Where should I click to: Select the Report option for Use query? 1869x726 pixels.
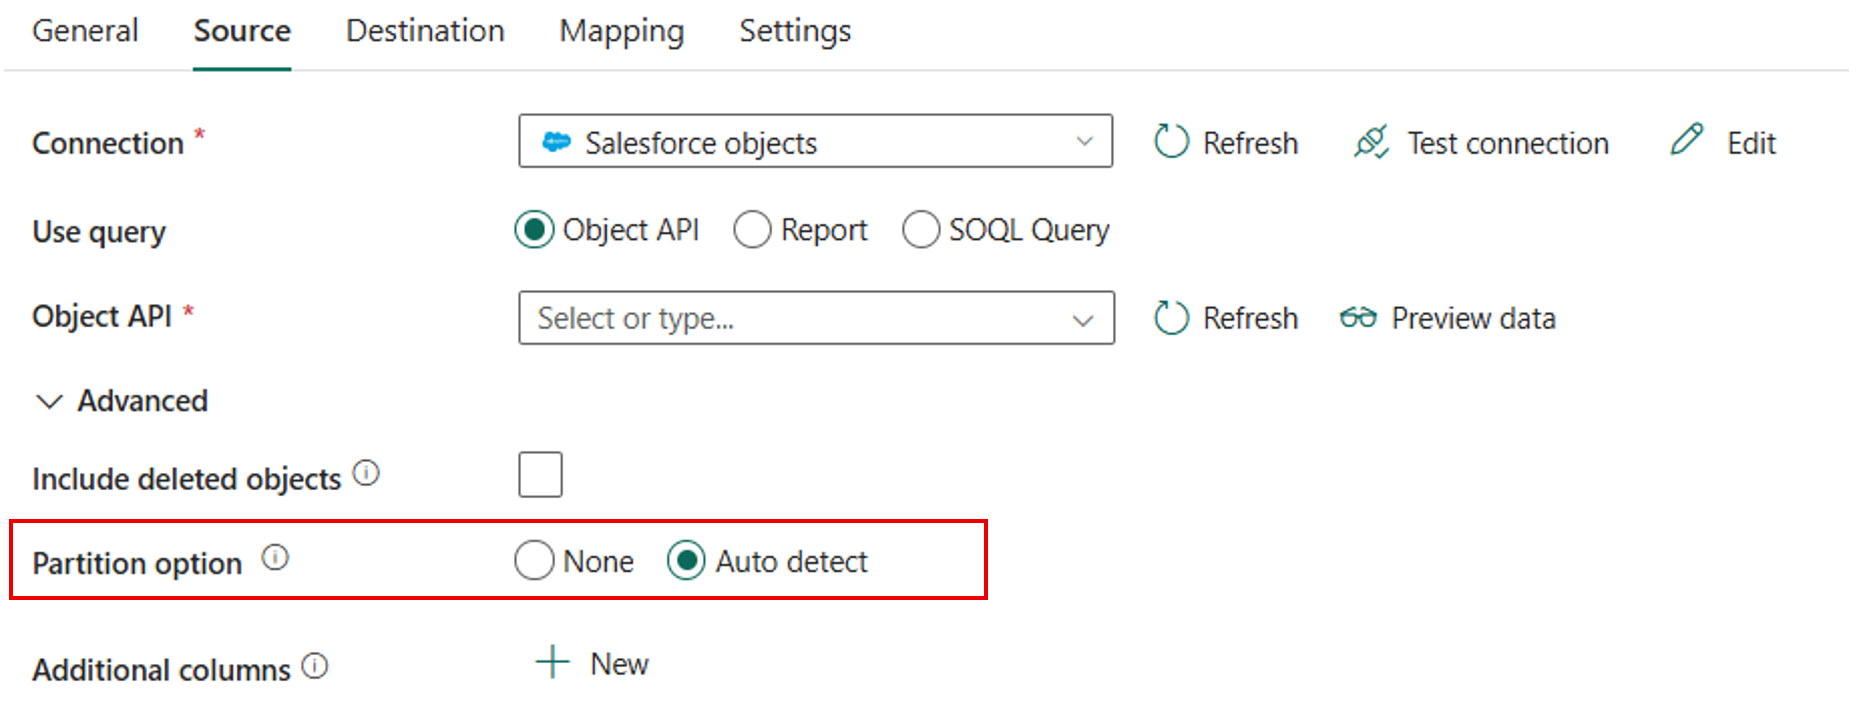point(753,229)
